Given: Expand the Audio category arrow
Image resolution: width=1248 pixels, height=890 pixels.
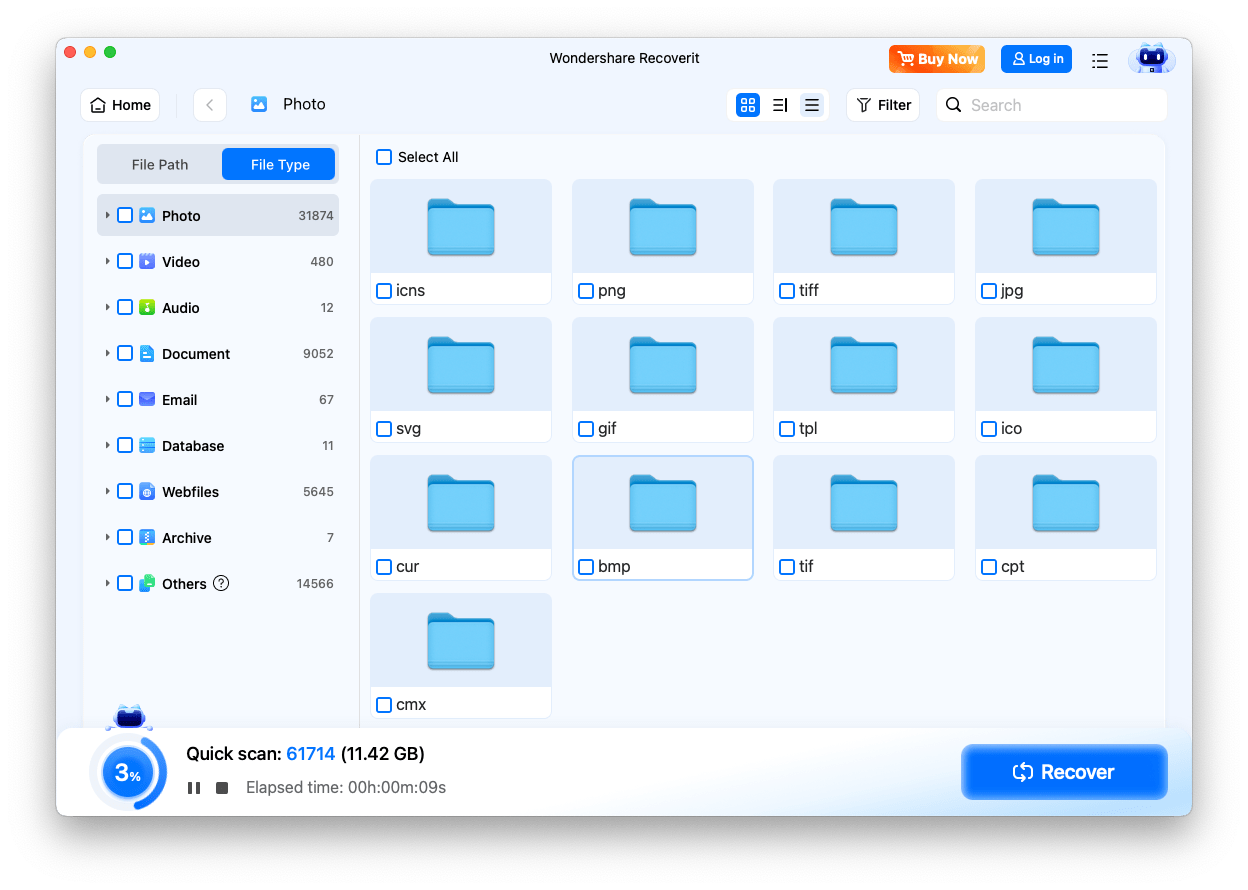Looking at the screenshot, I should click(x=107, y=307).
